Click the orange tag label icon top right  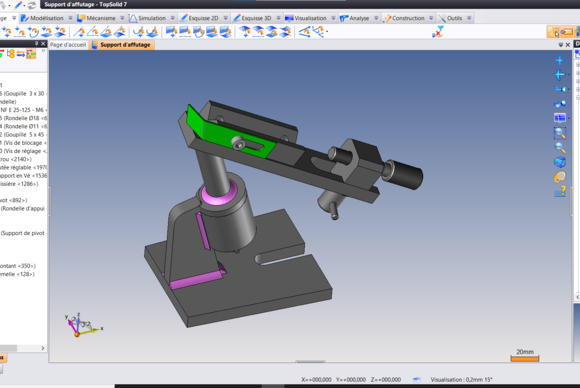point(566,32)
